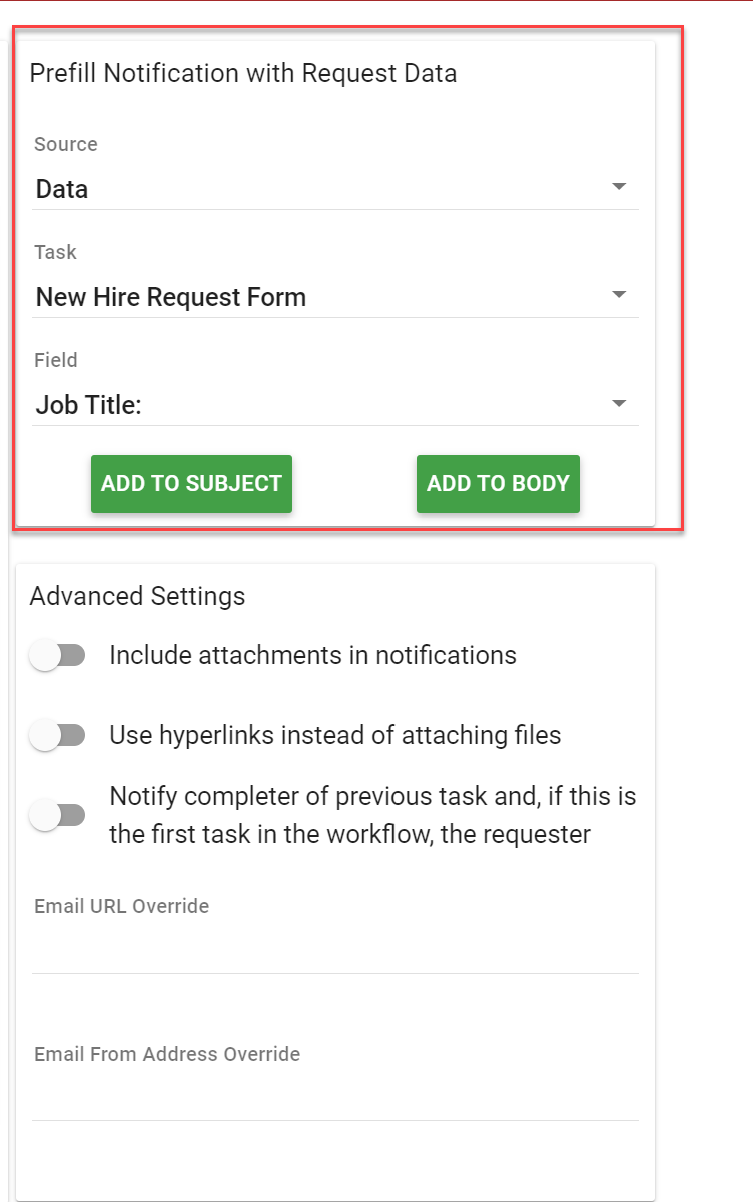Click the 'Include attachments in notifications' label text
This screenshot has height=1202, width=753.
(312, 656)
